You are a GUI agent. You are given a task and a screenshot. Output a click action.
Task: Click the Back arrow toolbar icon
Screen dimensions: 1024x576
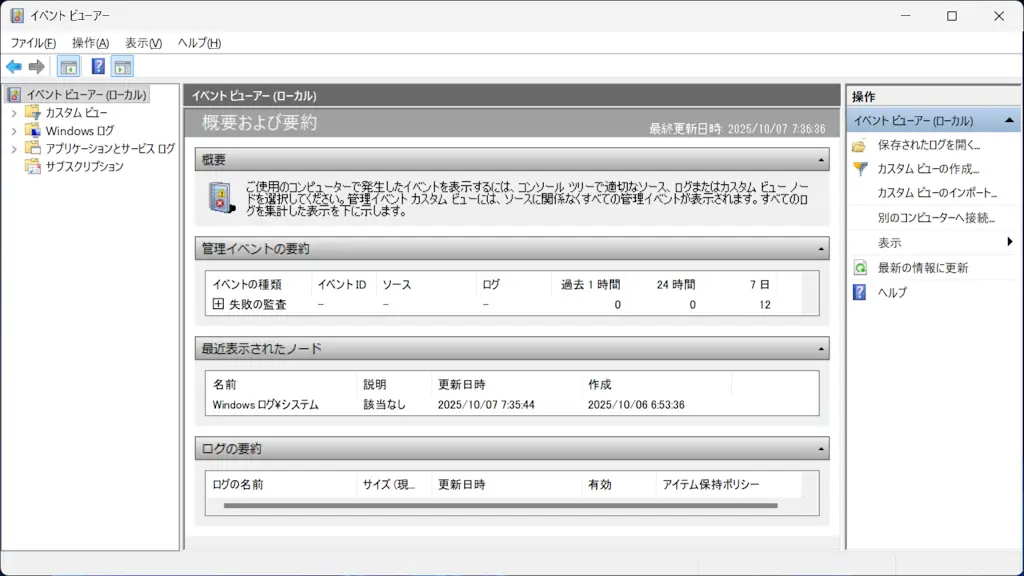(x=13, y=67)
